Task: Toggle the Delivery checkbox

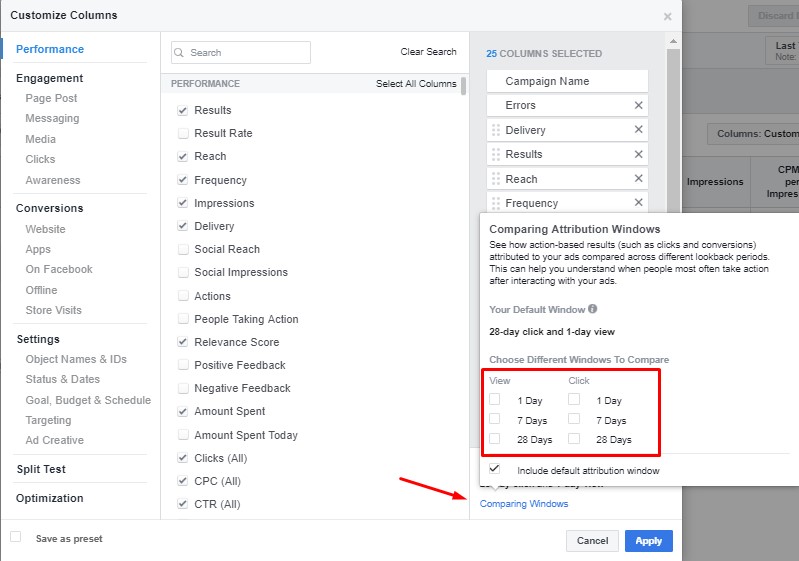Action: click(182, 226)
